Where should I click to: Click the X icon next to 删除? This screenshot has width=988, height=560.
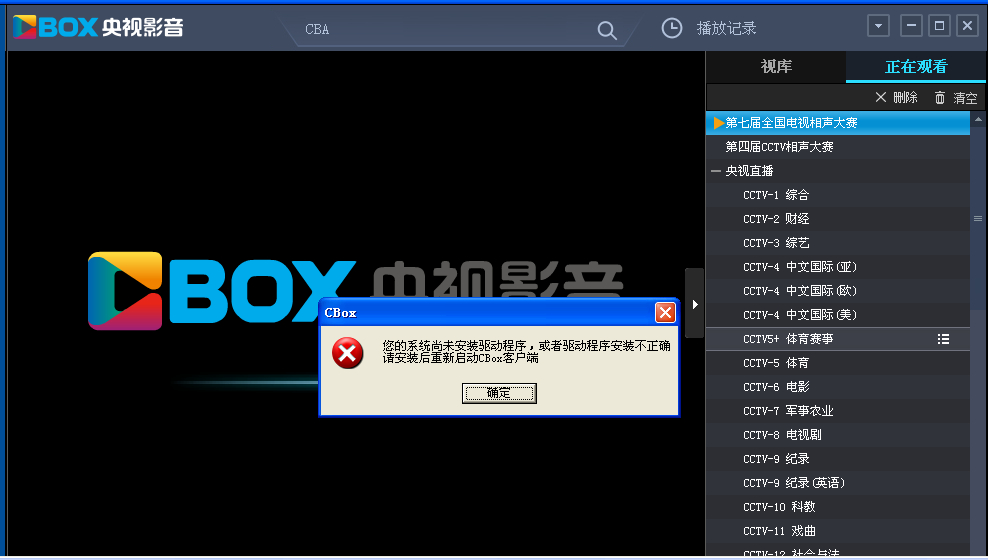(881, 97)
